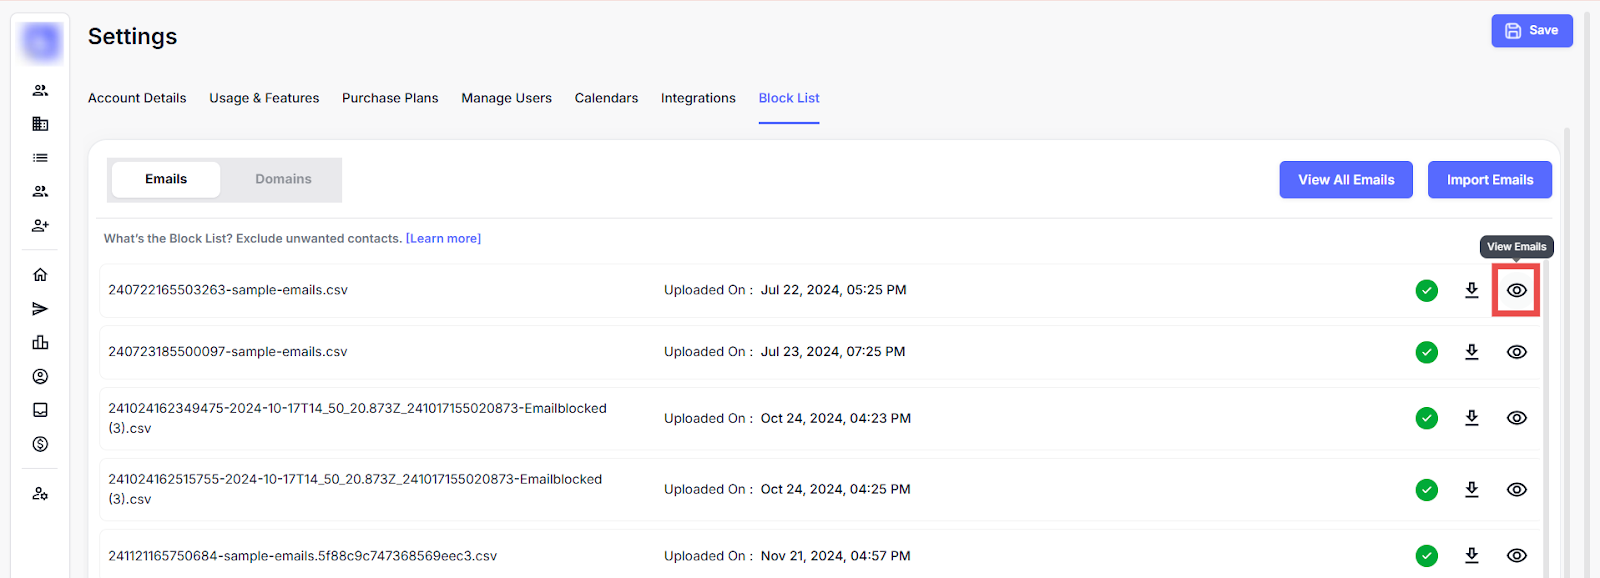Click the company building sidebar icon
Viewport: 1600px width, 578px height.
tap(40, 124)
